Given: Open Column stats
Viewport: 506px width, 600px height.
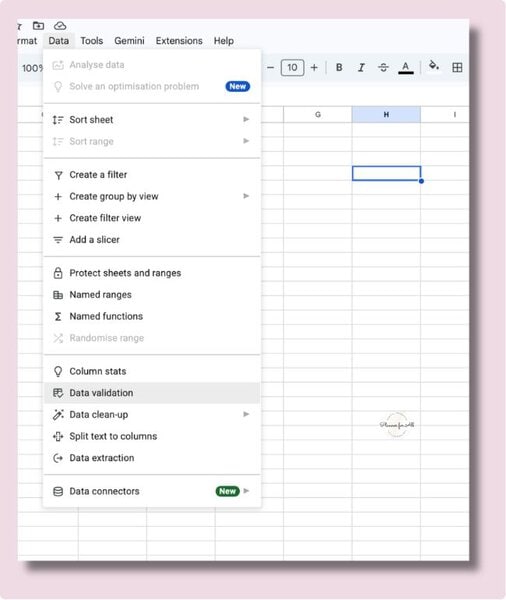Looking at the screenshot, I should 152,371.
